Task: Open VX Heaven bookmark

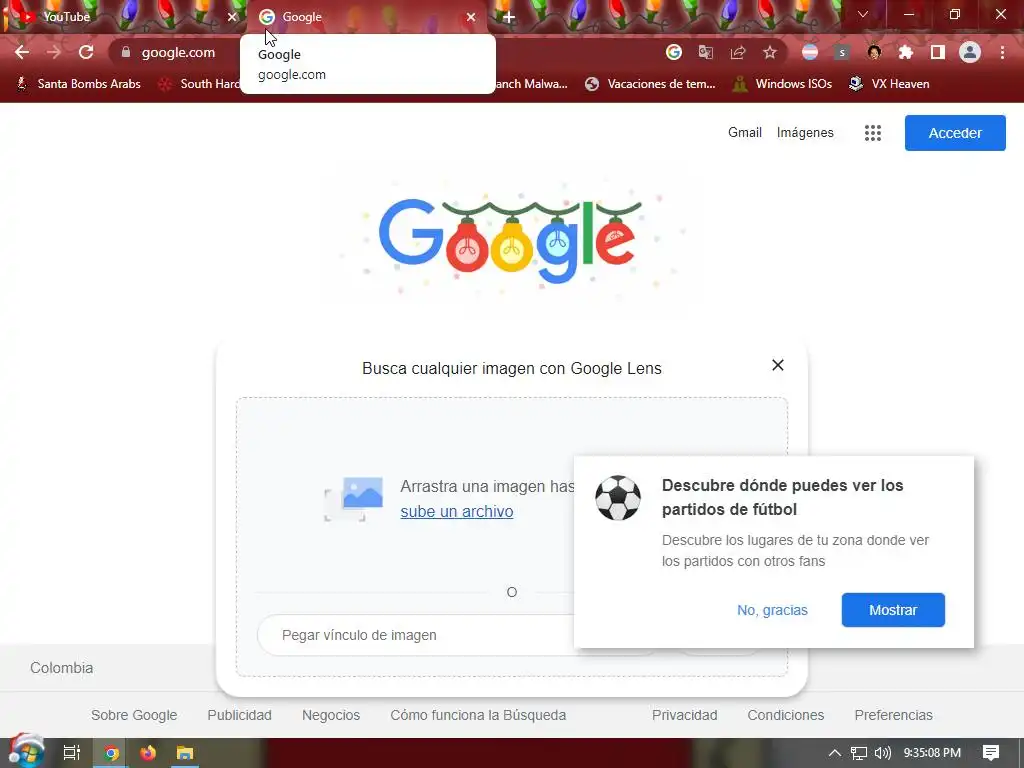Action: (889, 84)
